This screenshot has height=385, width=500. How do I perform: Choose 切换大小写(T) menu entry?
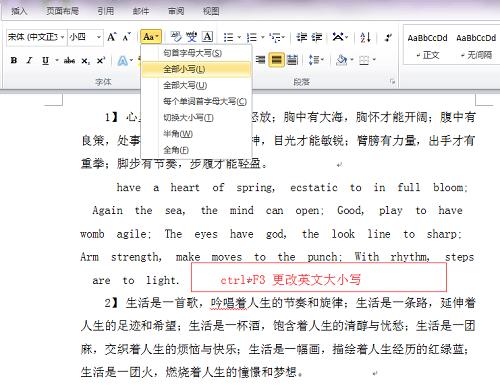click(196, 118)
